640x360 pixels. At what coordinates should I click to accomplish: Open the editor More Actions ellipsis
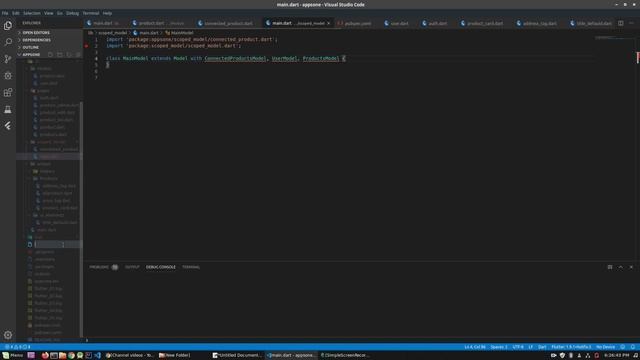pyautogui.click(x=631, y=23)
